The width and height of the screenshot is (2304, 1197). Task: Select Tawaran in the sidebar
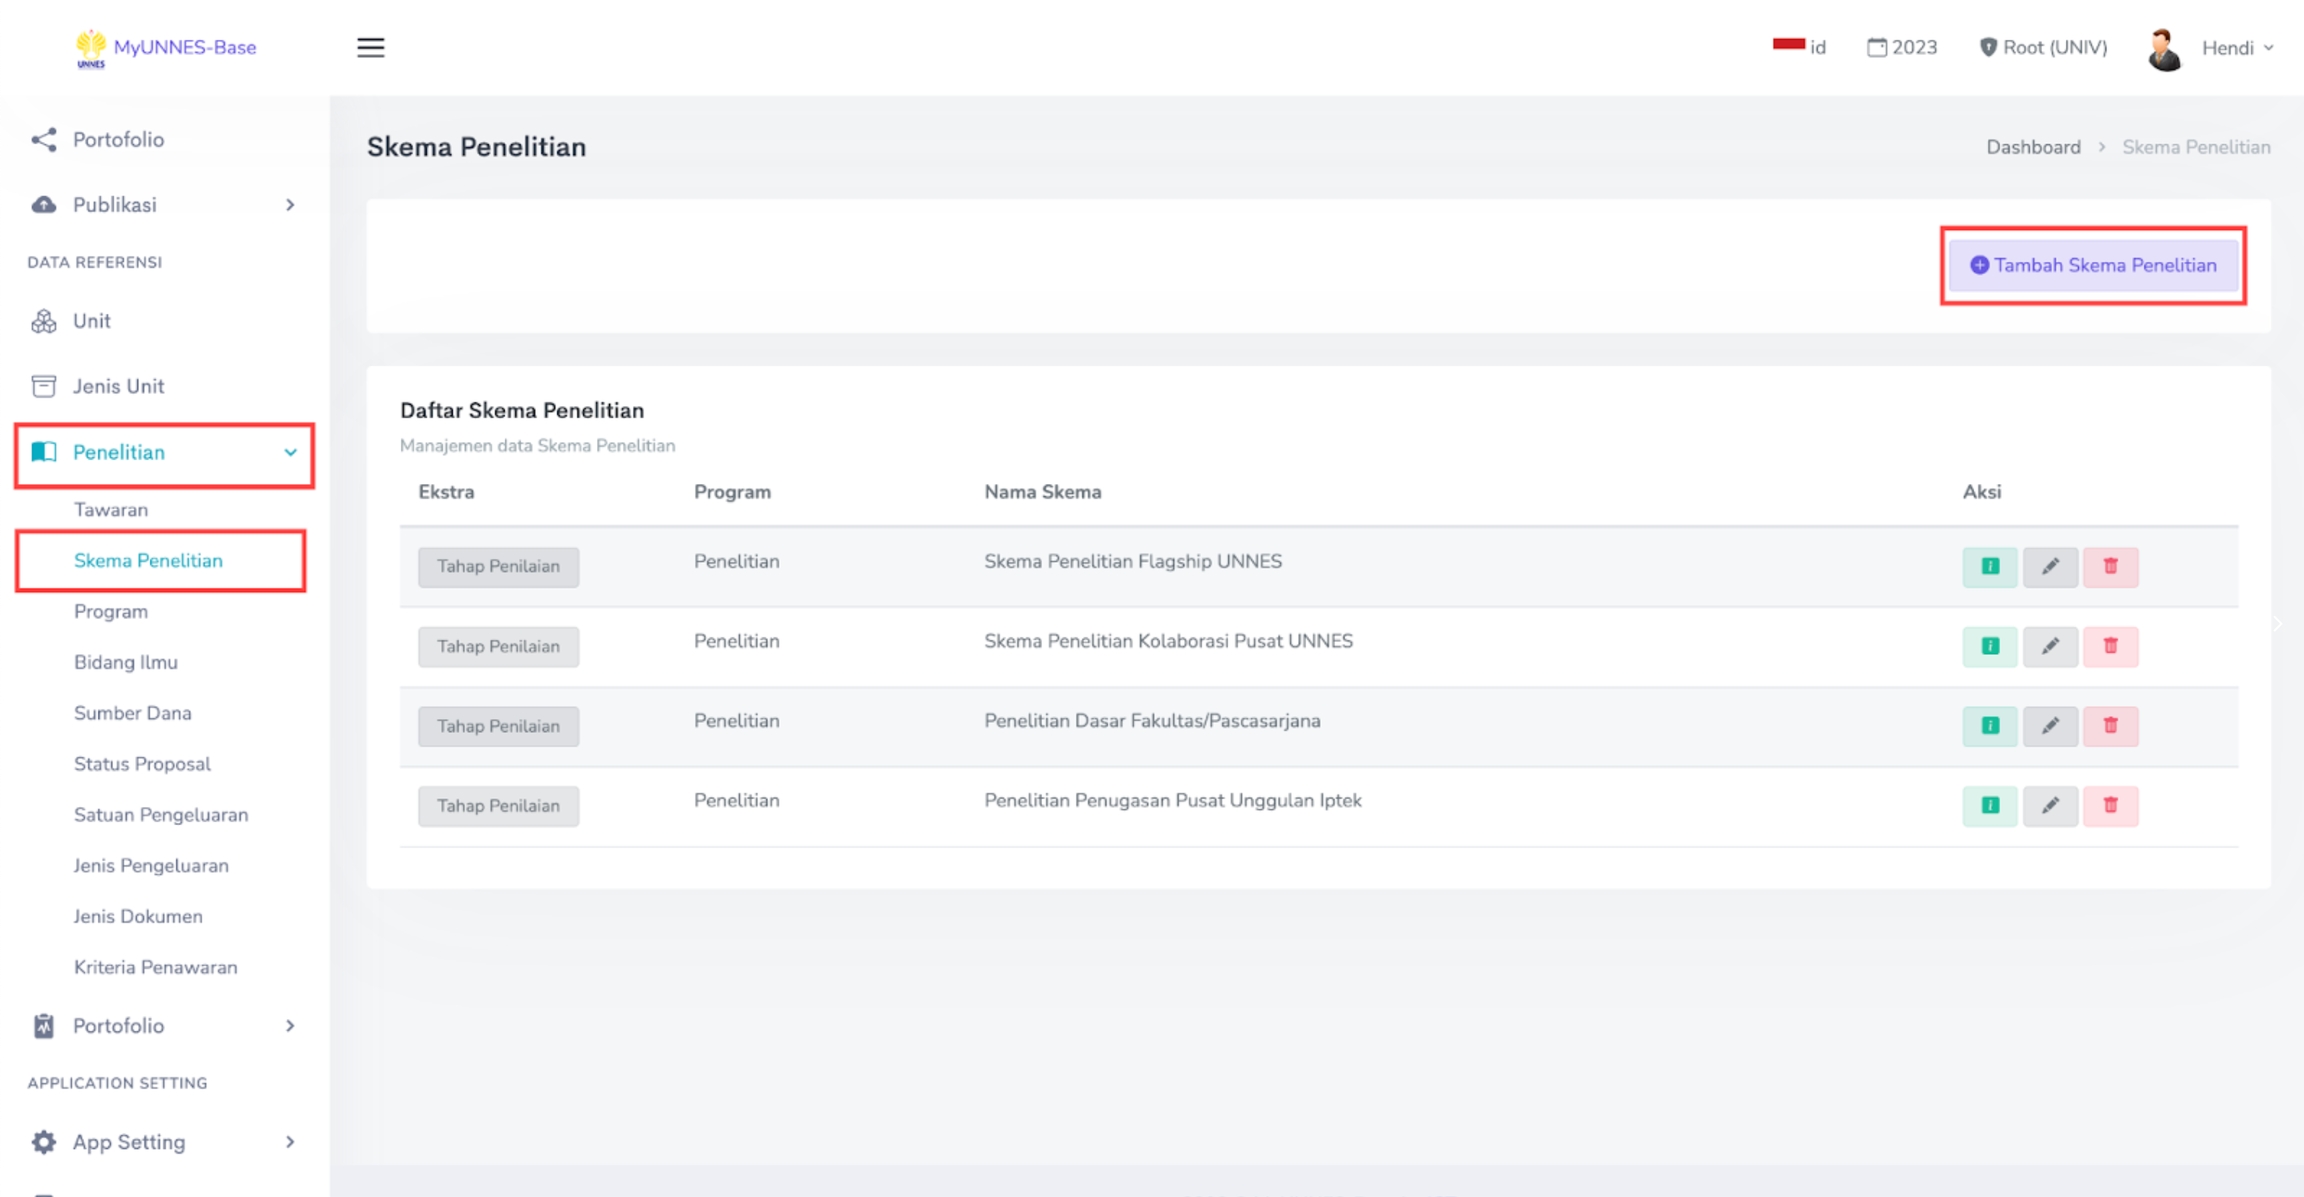tap(111, 510)
